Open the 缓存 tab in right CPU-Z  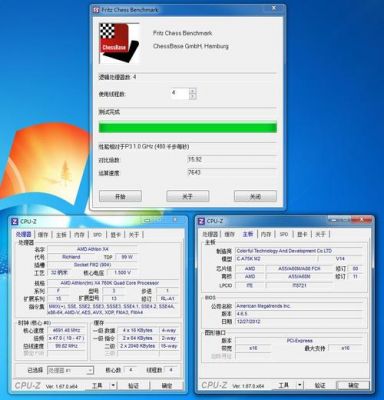tap(229, 234)
